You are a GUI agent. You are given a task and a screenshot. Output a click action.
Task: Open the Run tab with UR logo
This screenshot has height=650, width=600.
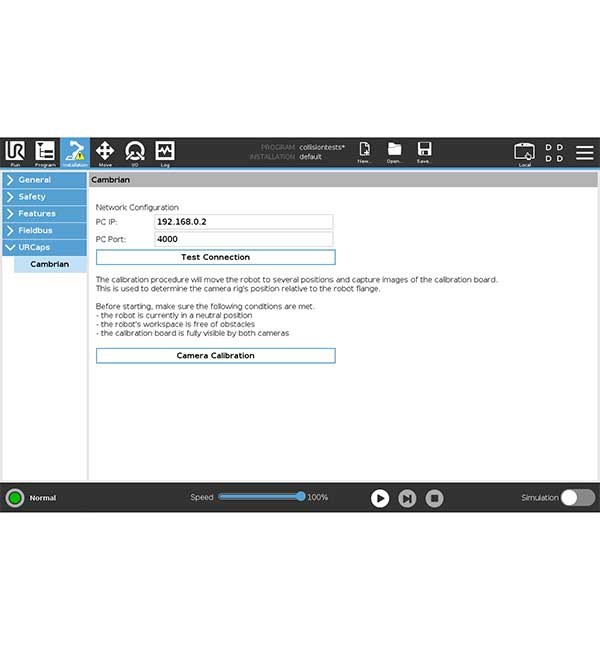pos(15,153)
